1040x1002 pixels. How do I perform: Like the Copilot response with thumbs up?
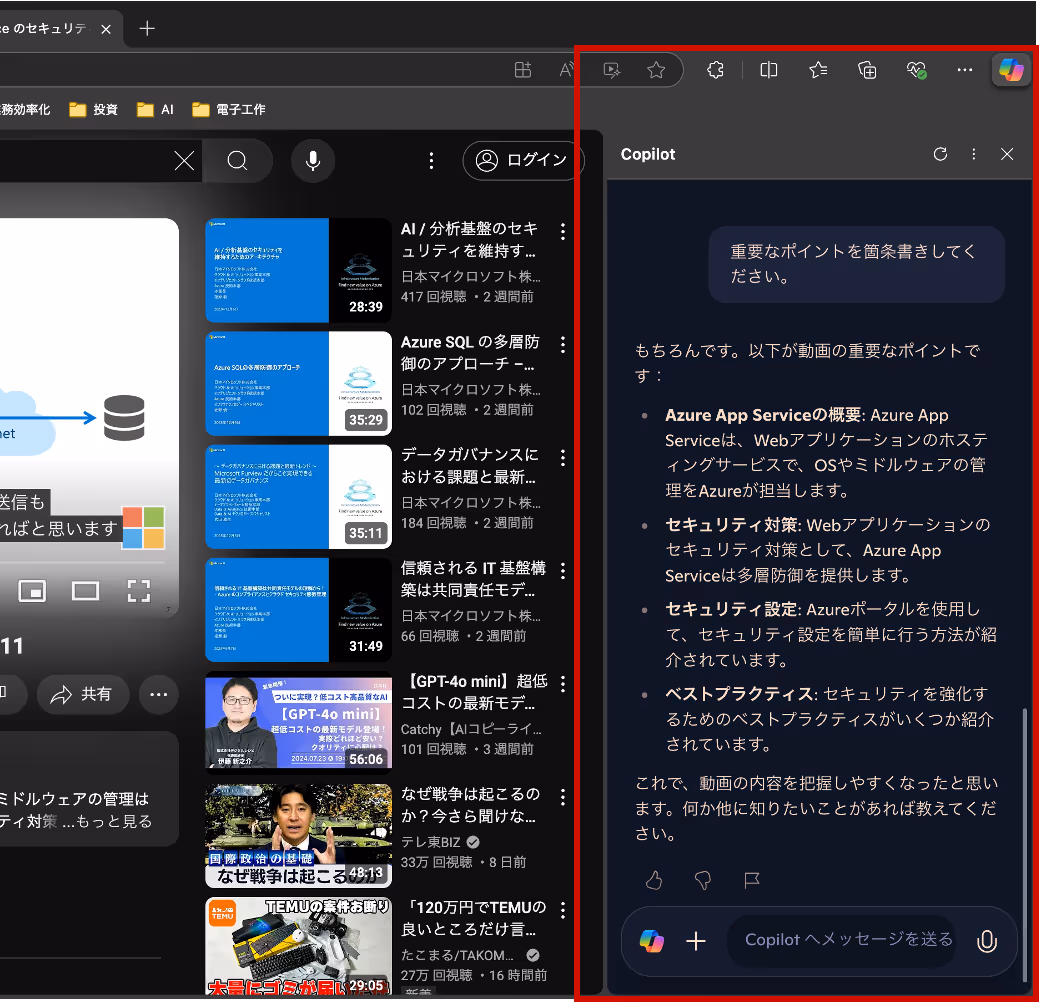pos(654,880)
